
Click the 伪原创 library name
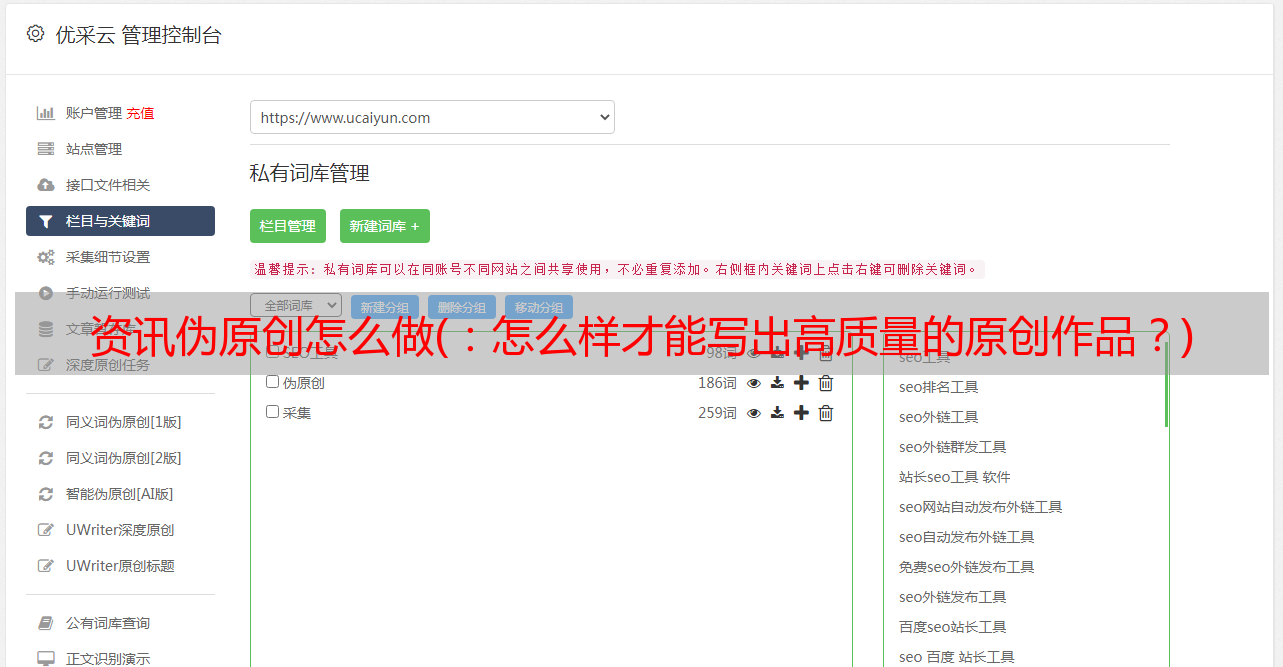pos(303,383)
